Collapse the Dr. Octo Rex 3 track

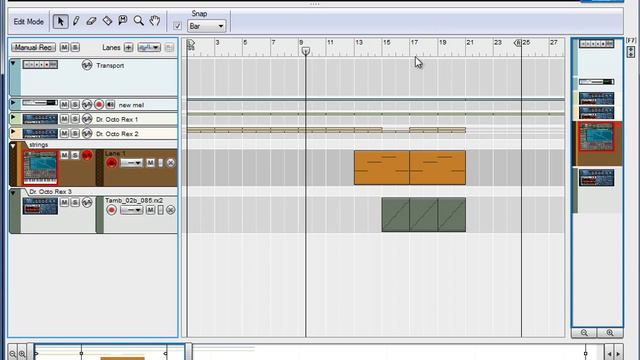click(13, 193)
